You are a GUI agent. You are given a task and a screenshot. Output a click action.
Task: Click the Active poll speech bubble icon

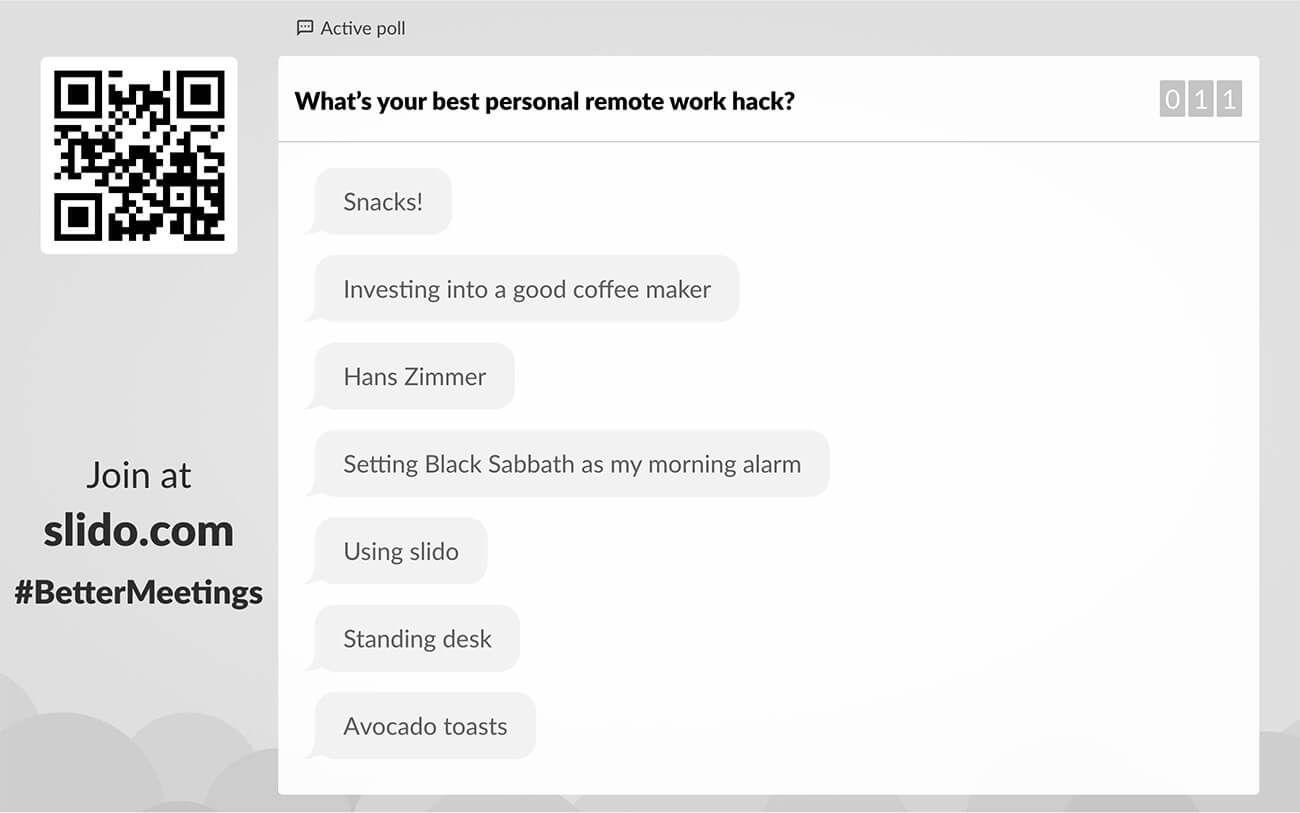point(305,28)
